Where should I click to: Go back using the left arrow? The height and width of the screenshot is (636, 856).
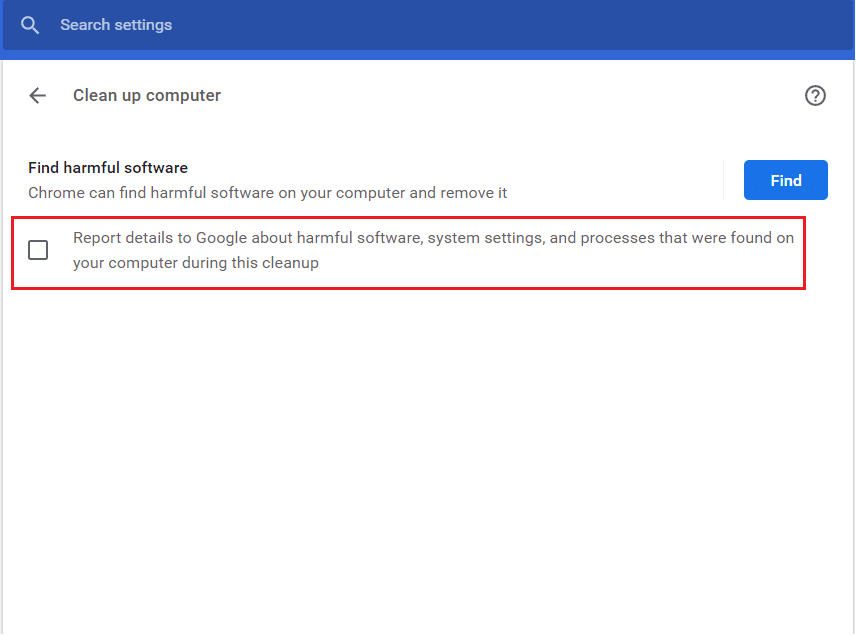(x=38, y=96)
